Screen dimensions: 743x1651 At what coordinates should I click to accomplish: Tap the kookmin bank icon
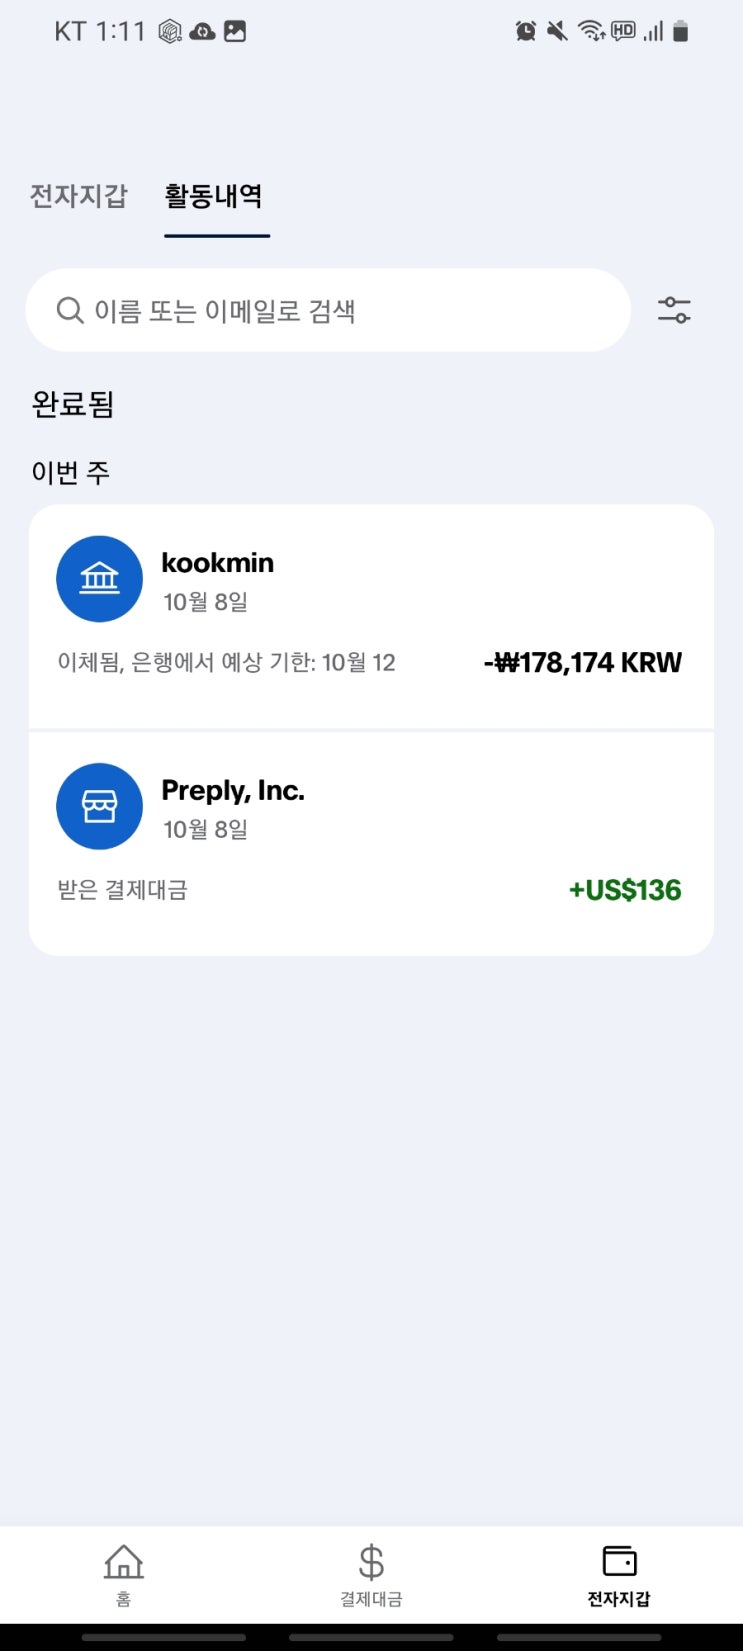click(99, 579)
